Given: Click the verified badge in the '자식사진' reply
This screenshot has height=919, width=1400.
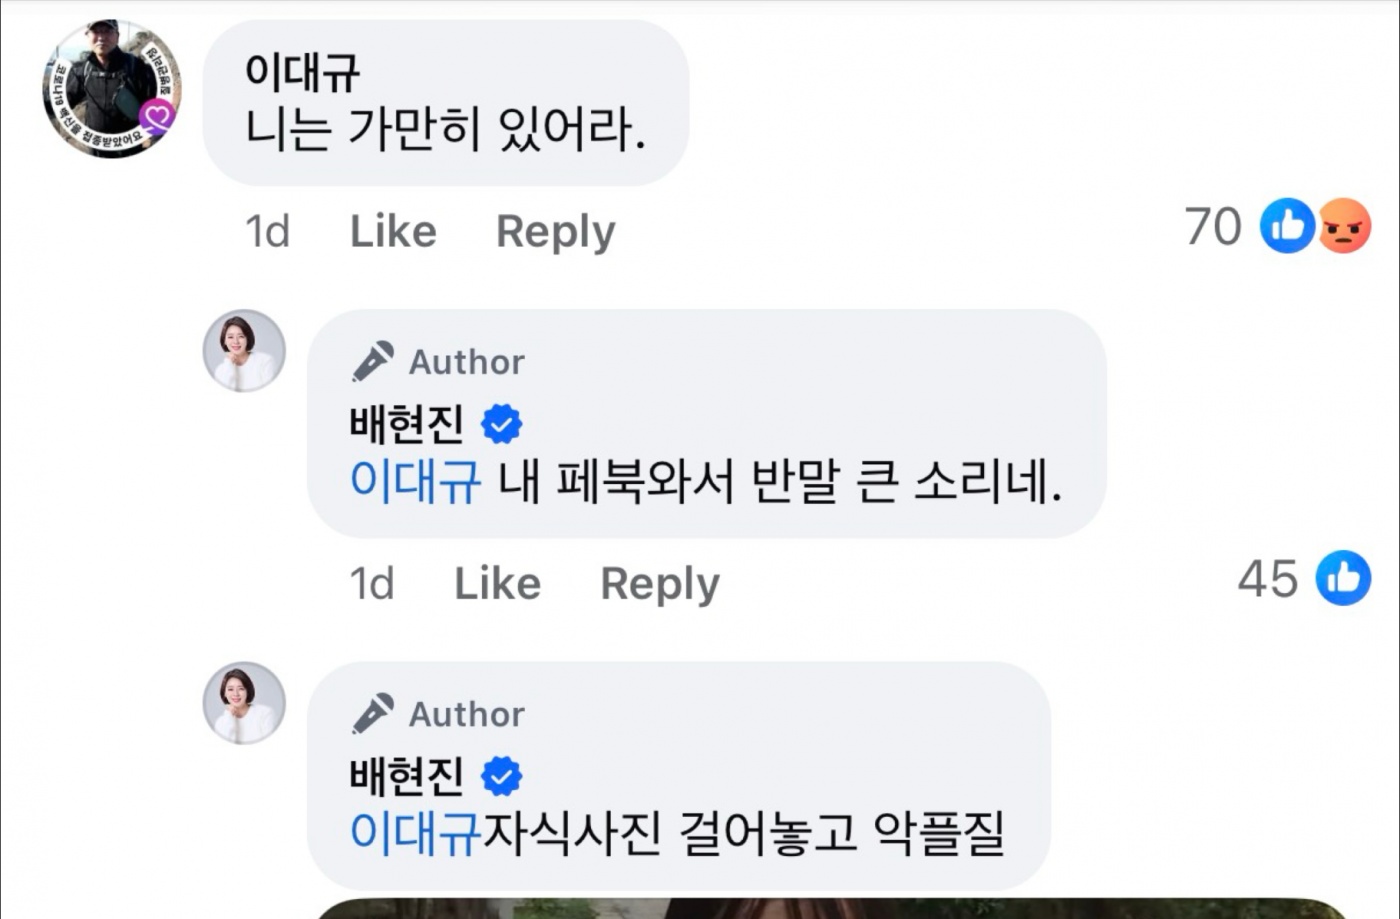Looking at the screenshot, I should (501, 776).
